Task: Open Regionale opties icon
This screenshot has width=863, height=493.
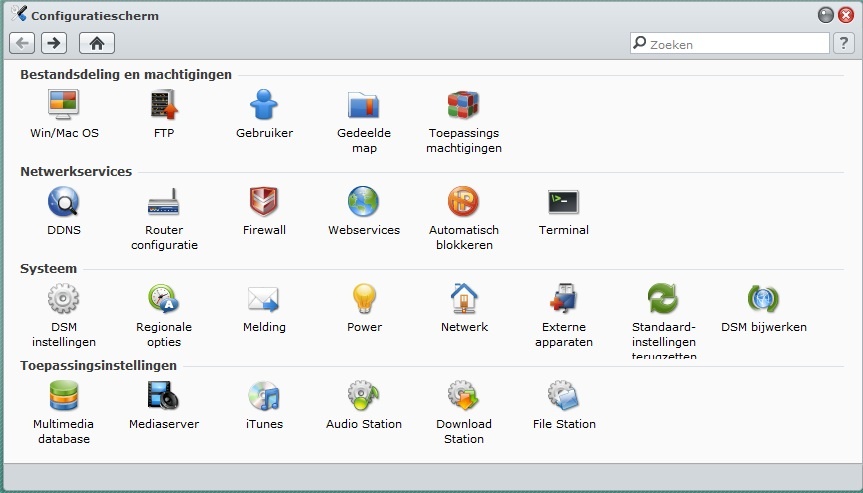Action: click(164, 298)
